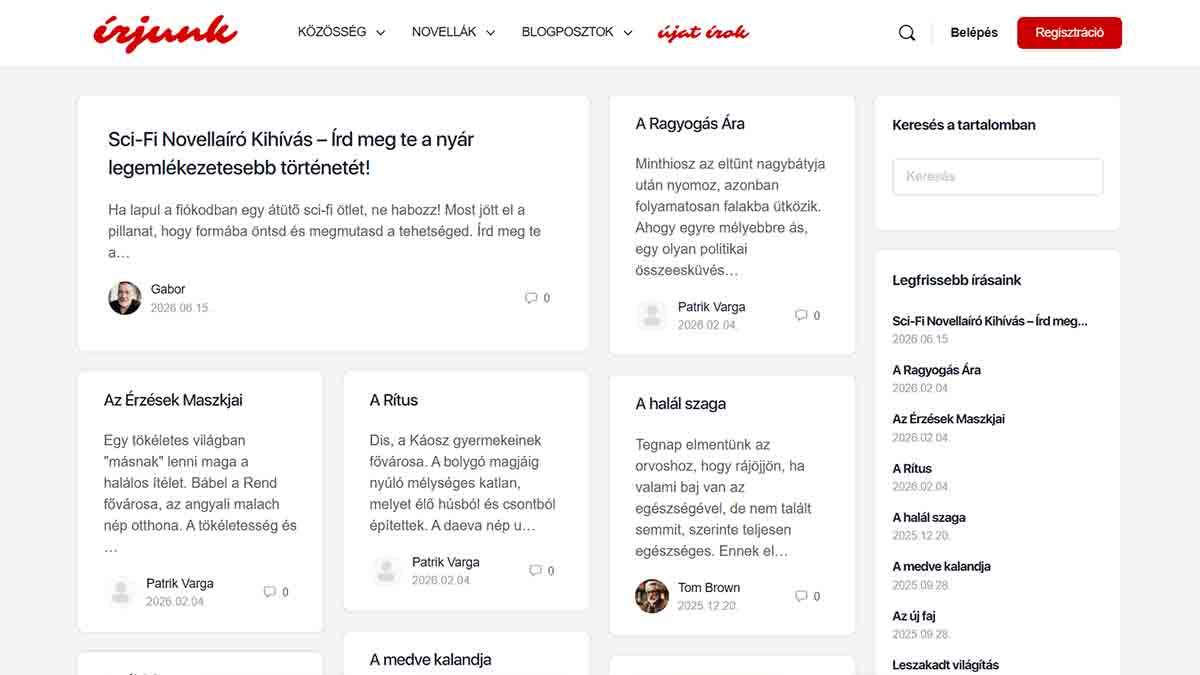Open sidebar link A medve kalandja
The image size is (1200, 675).
[942, 566]
